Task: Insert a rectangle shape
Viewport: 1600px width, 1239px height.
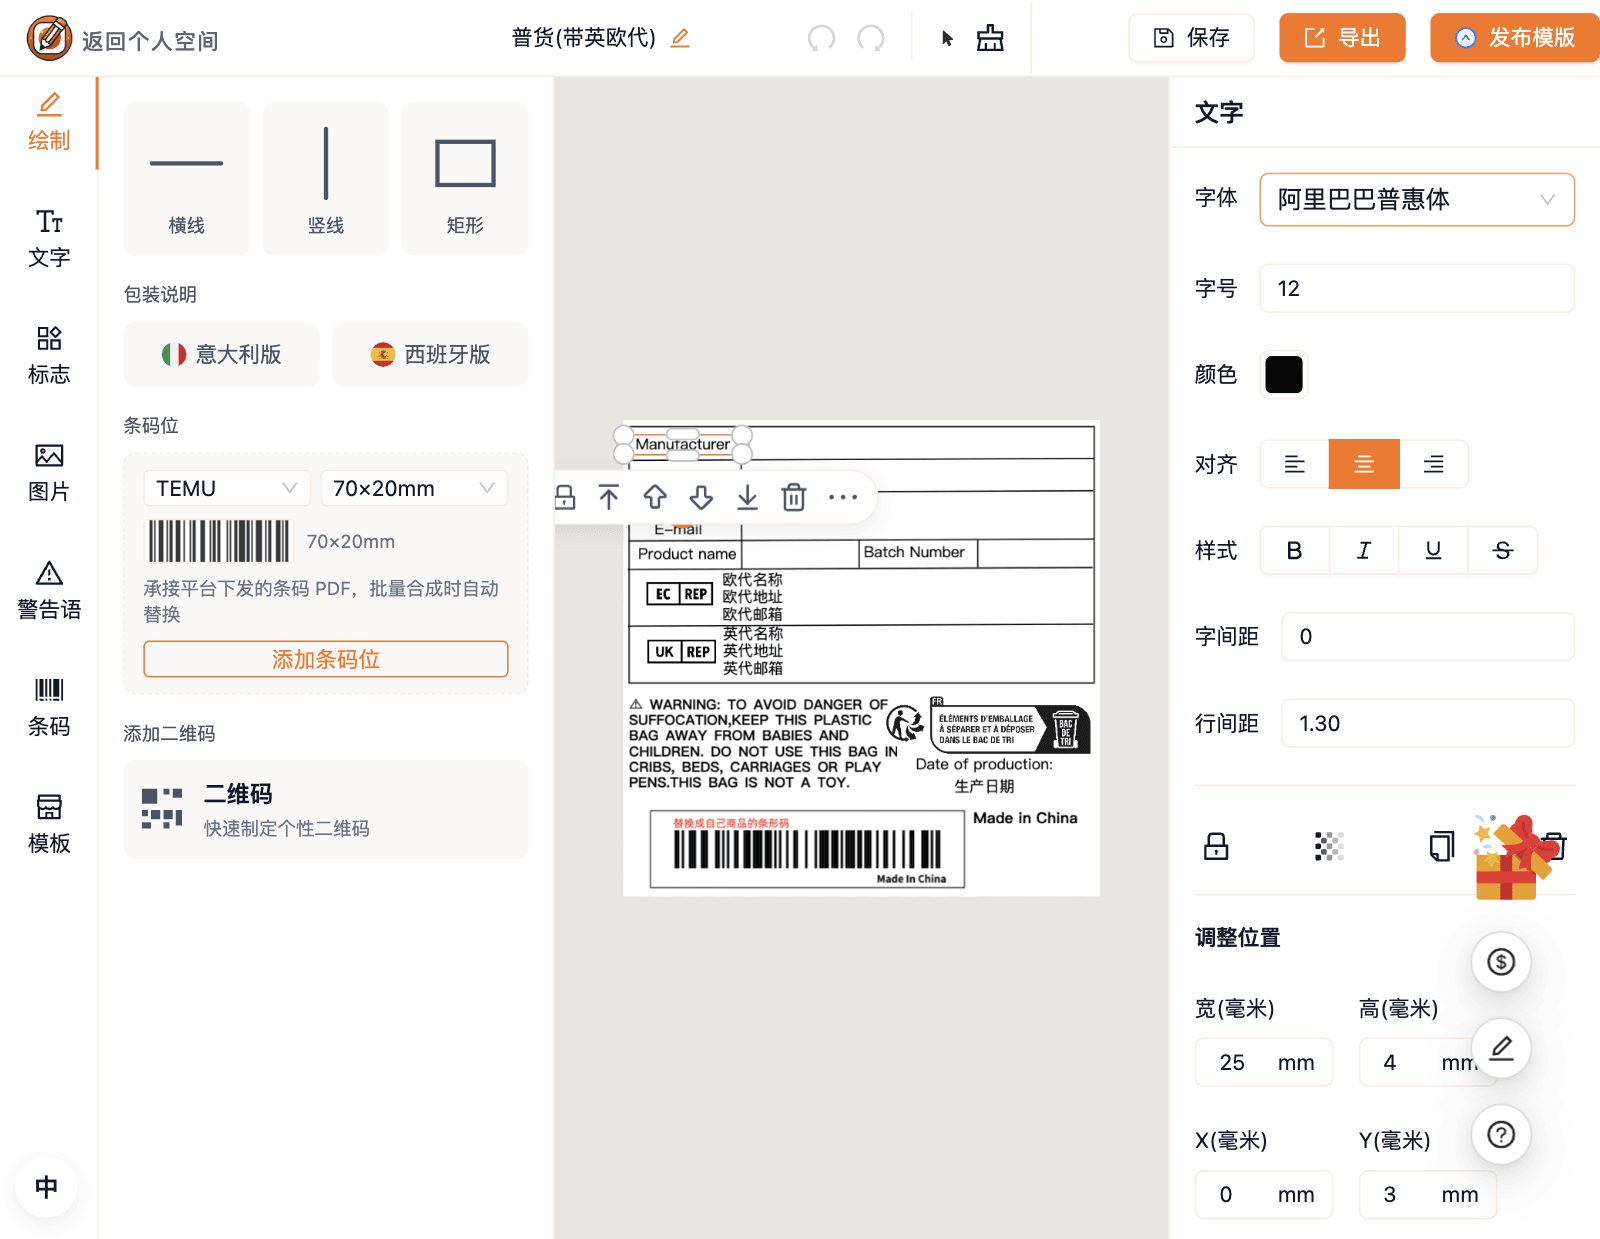Action: point(465,179)
